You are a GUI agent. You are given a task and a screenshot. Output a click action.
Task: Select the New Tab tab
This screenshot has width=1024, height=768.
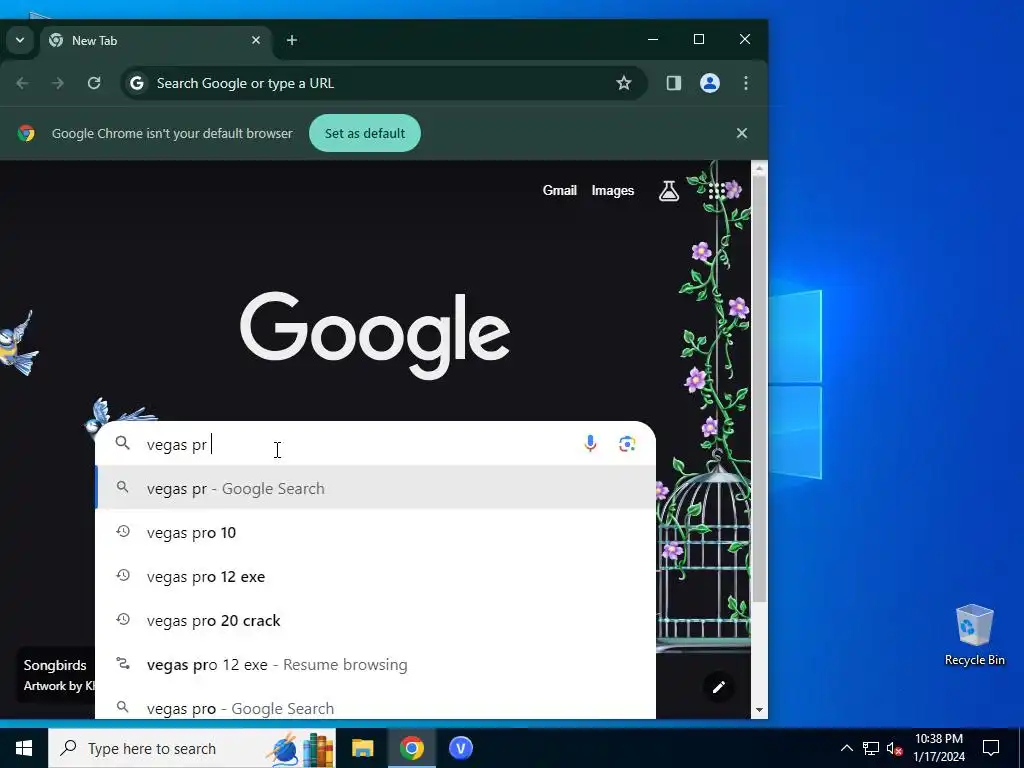(153, 40)
